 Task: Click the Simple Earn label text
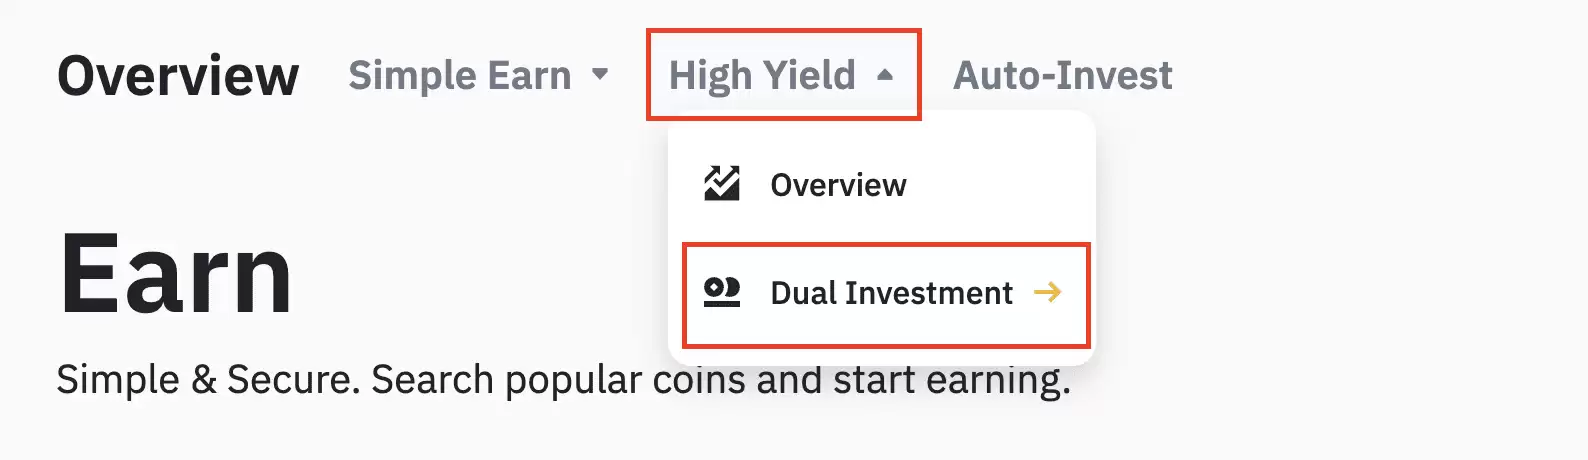[459, 76]
